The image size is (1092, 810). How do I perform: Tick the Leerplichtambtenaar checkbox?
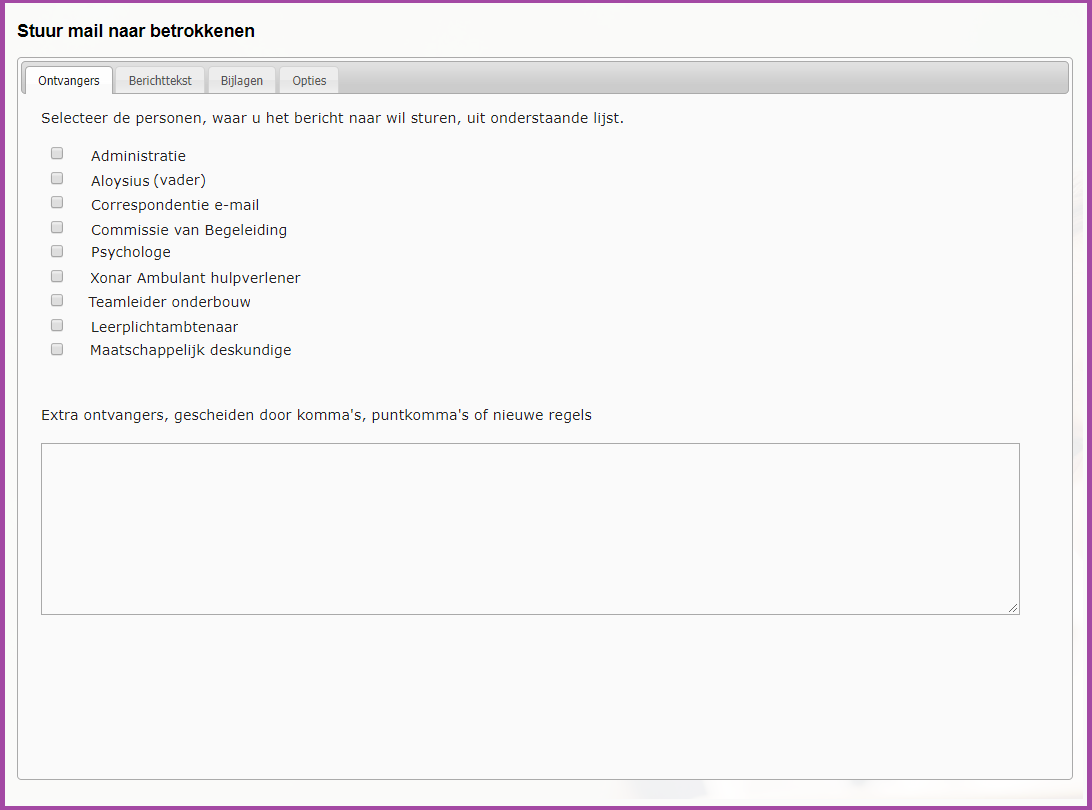57,325
